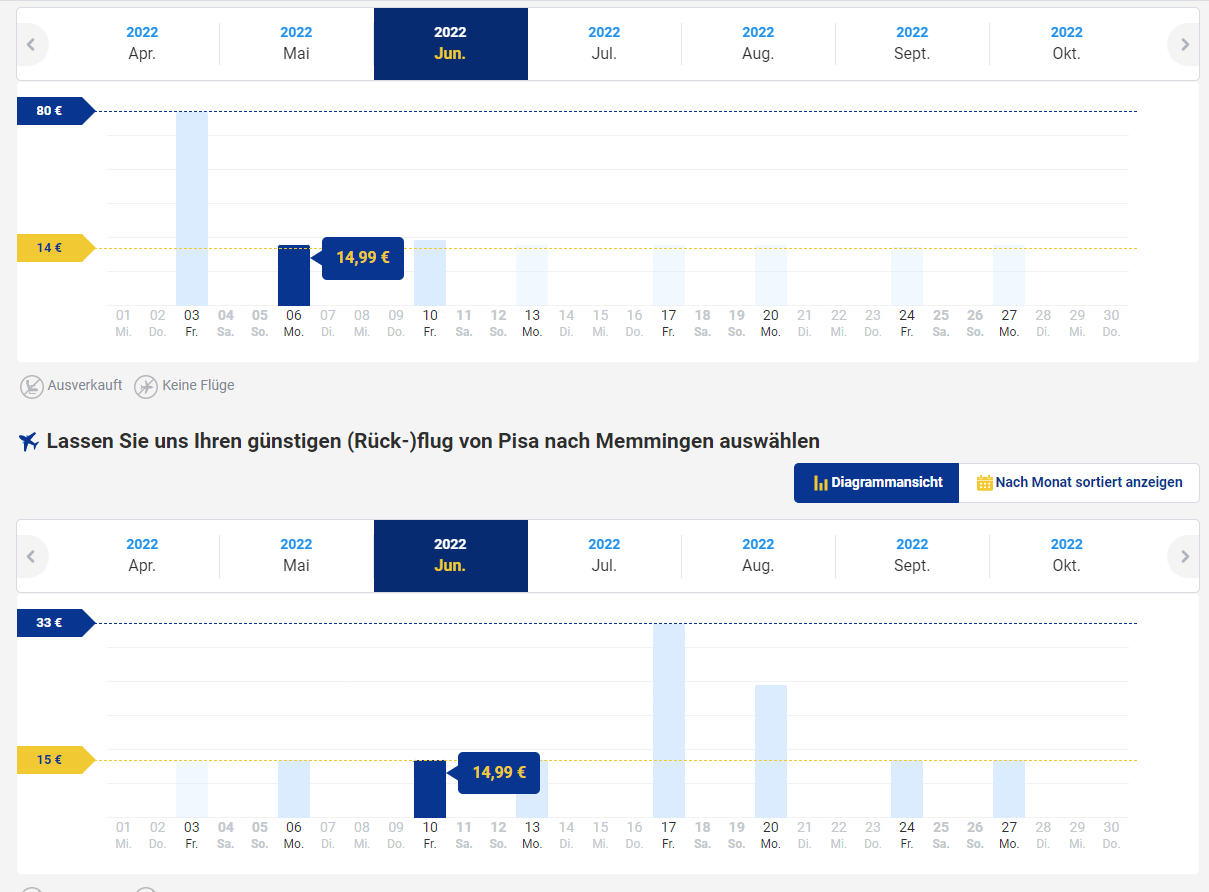Click airplane icon beside return flight heading
Screen dimensions: 1209x892
pos(29,441)
